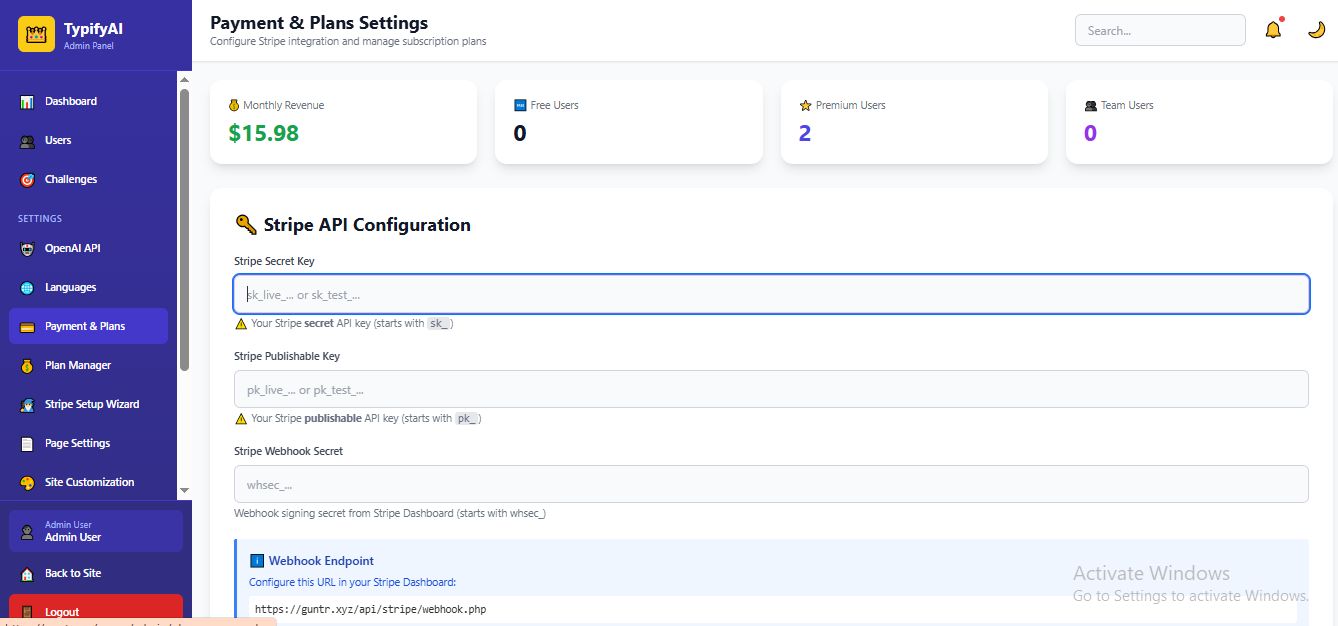Open the Page Settings menu item

click(x=77, y=444)
